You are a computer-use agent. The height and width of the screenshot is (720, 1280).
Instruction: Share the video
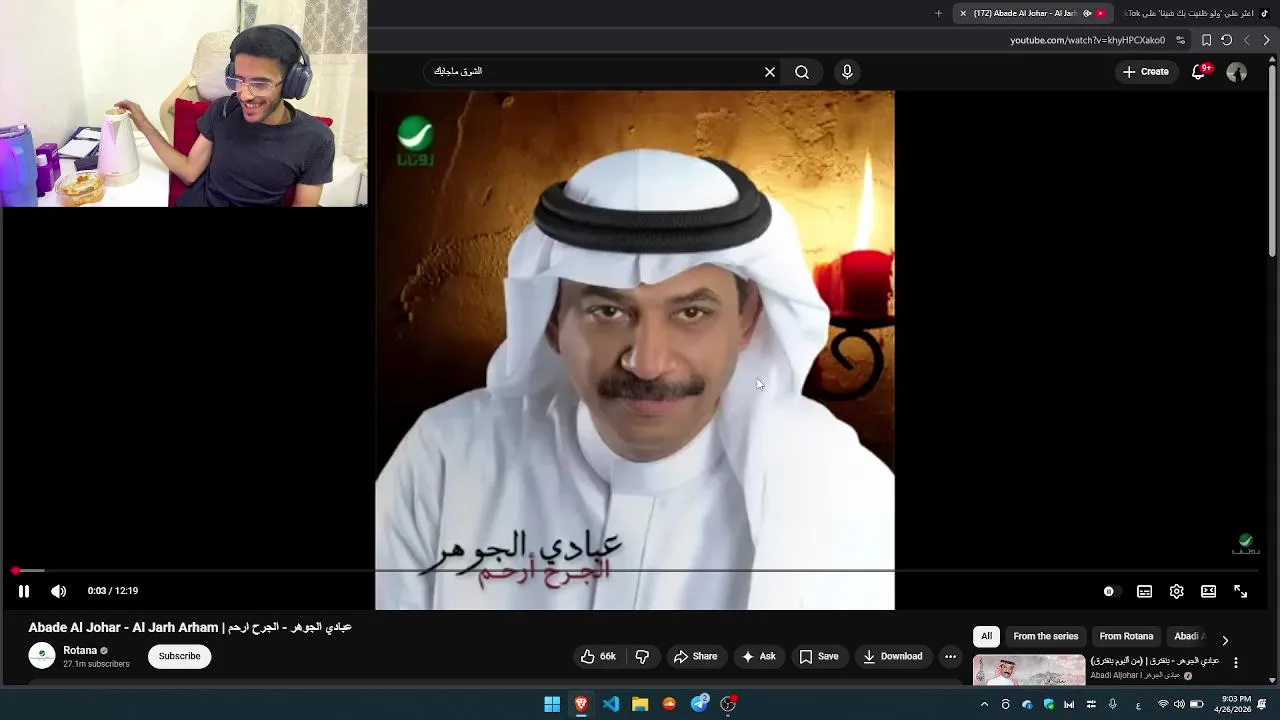click(x=695, y=656)
